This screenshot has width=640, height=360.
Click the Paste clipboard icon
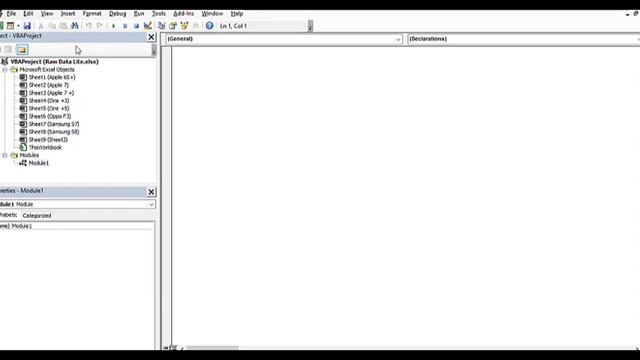[63, 26]
